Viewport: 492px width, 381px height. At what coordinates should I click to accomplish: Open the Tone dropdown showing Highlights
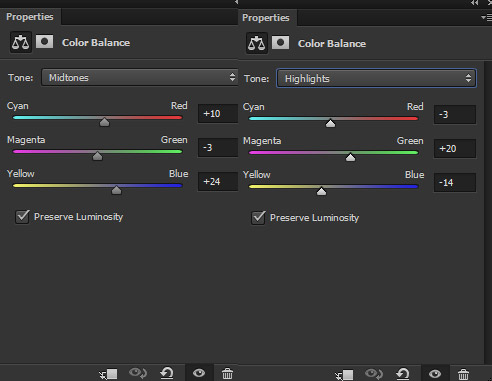pyautogui.click(x=376, y=78)
